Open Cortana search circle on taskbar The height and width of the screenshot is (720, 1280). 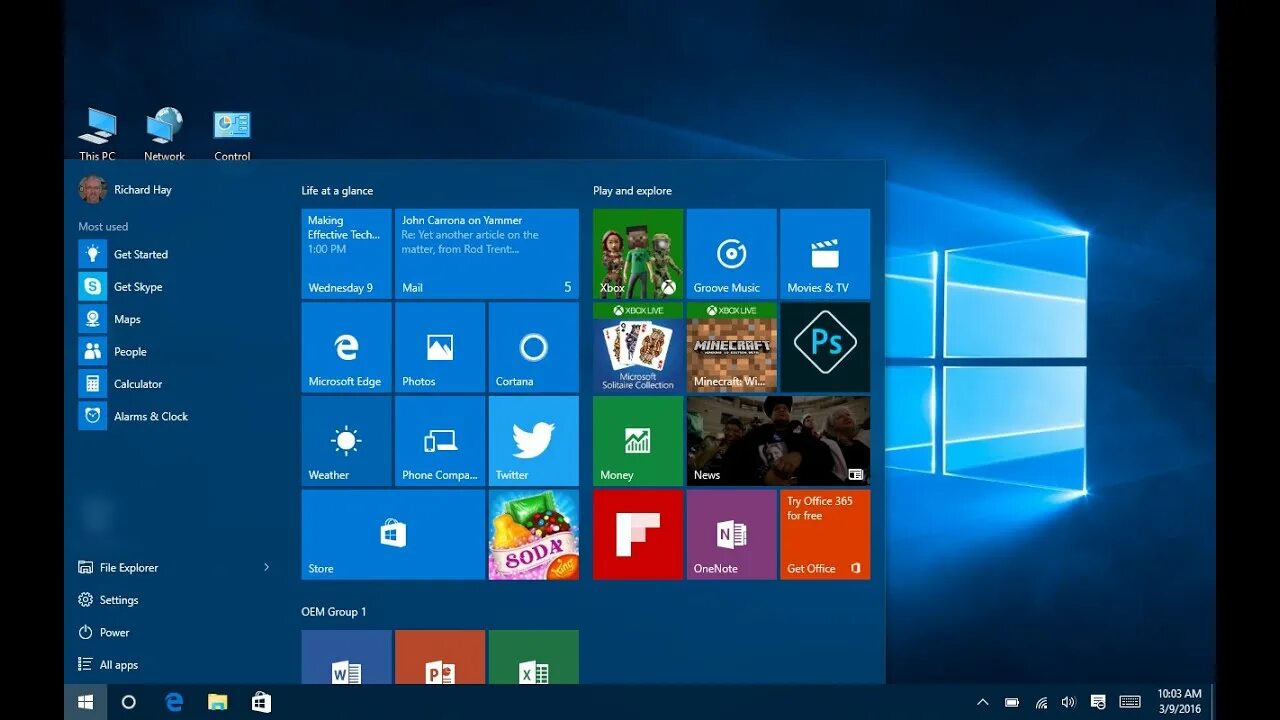coord(128,702)
